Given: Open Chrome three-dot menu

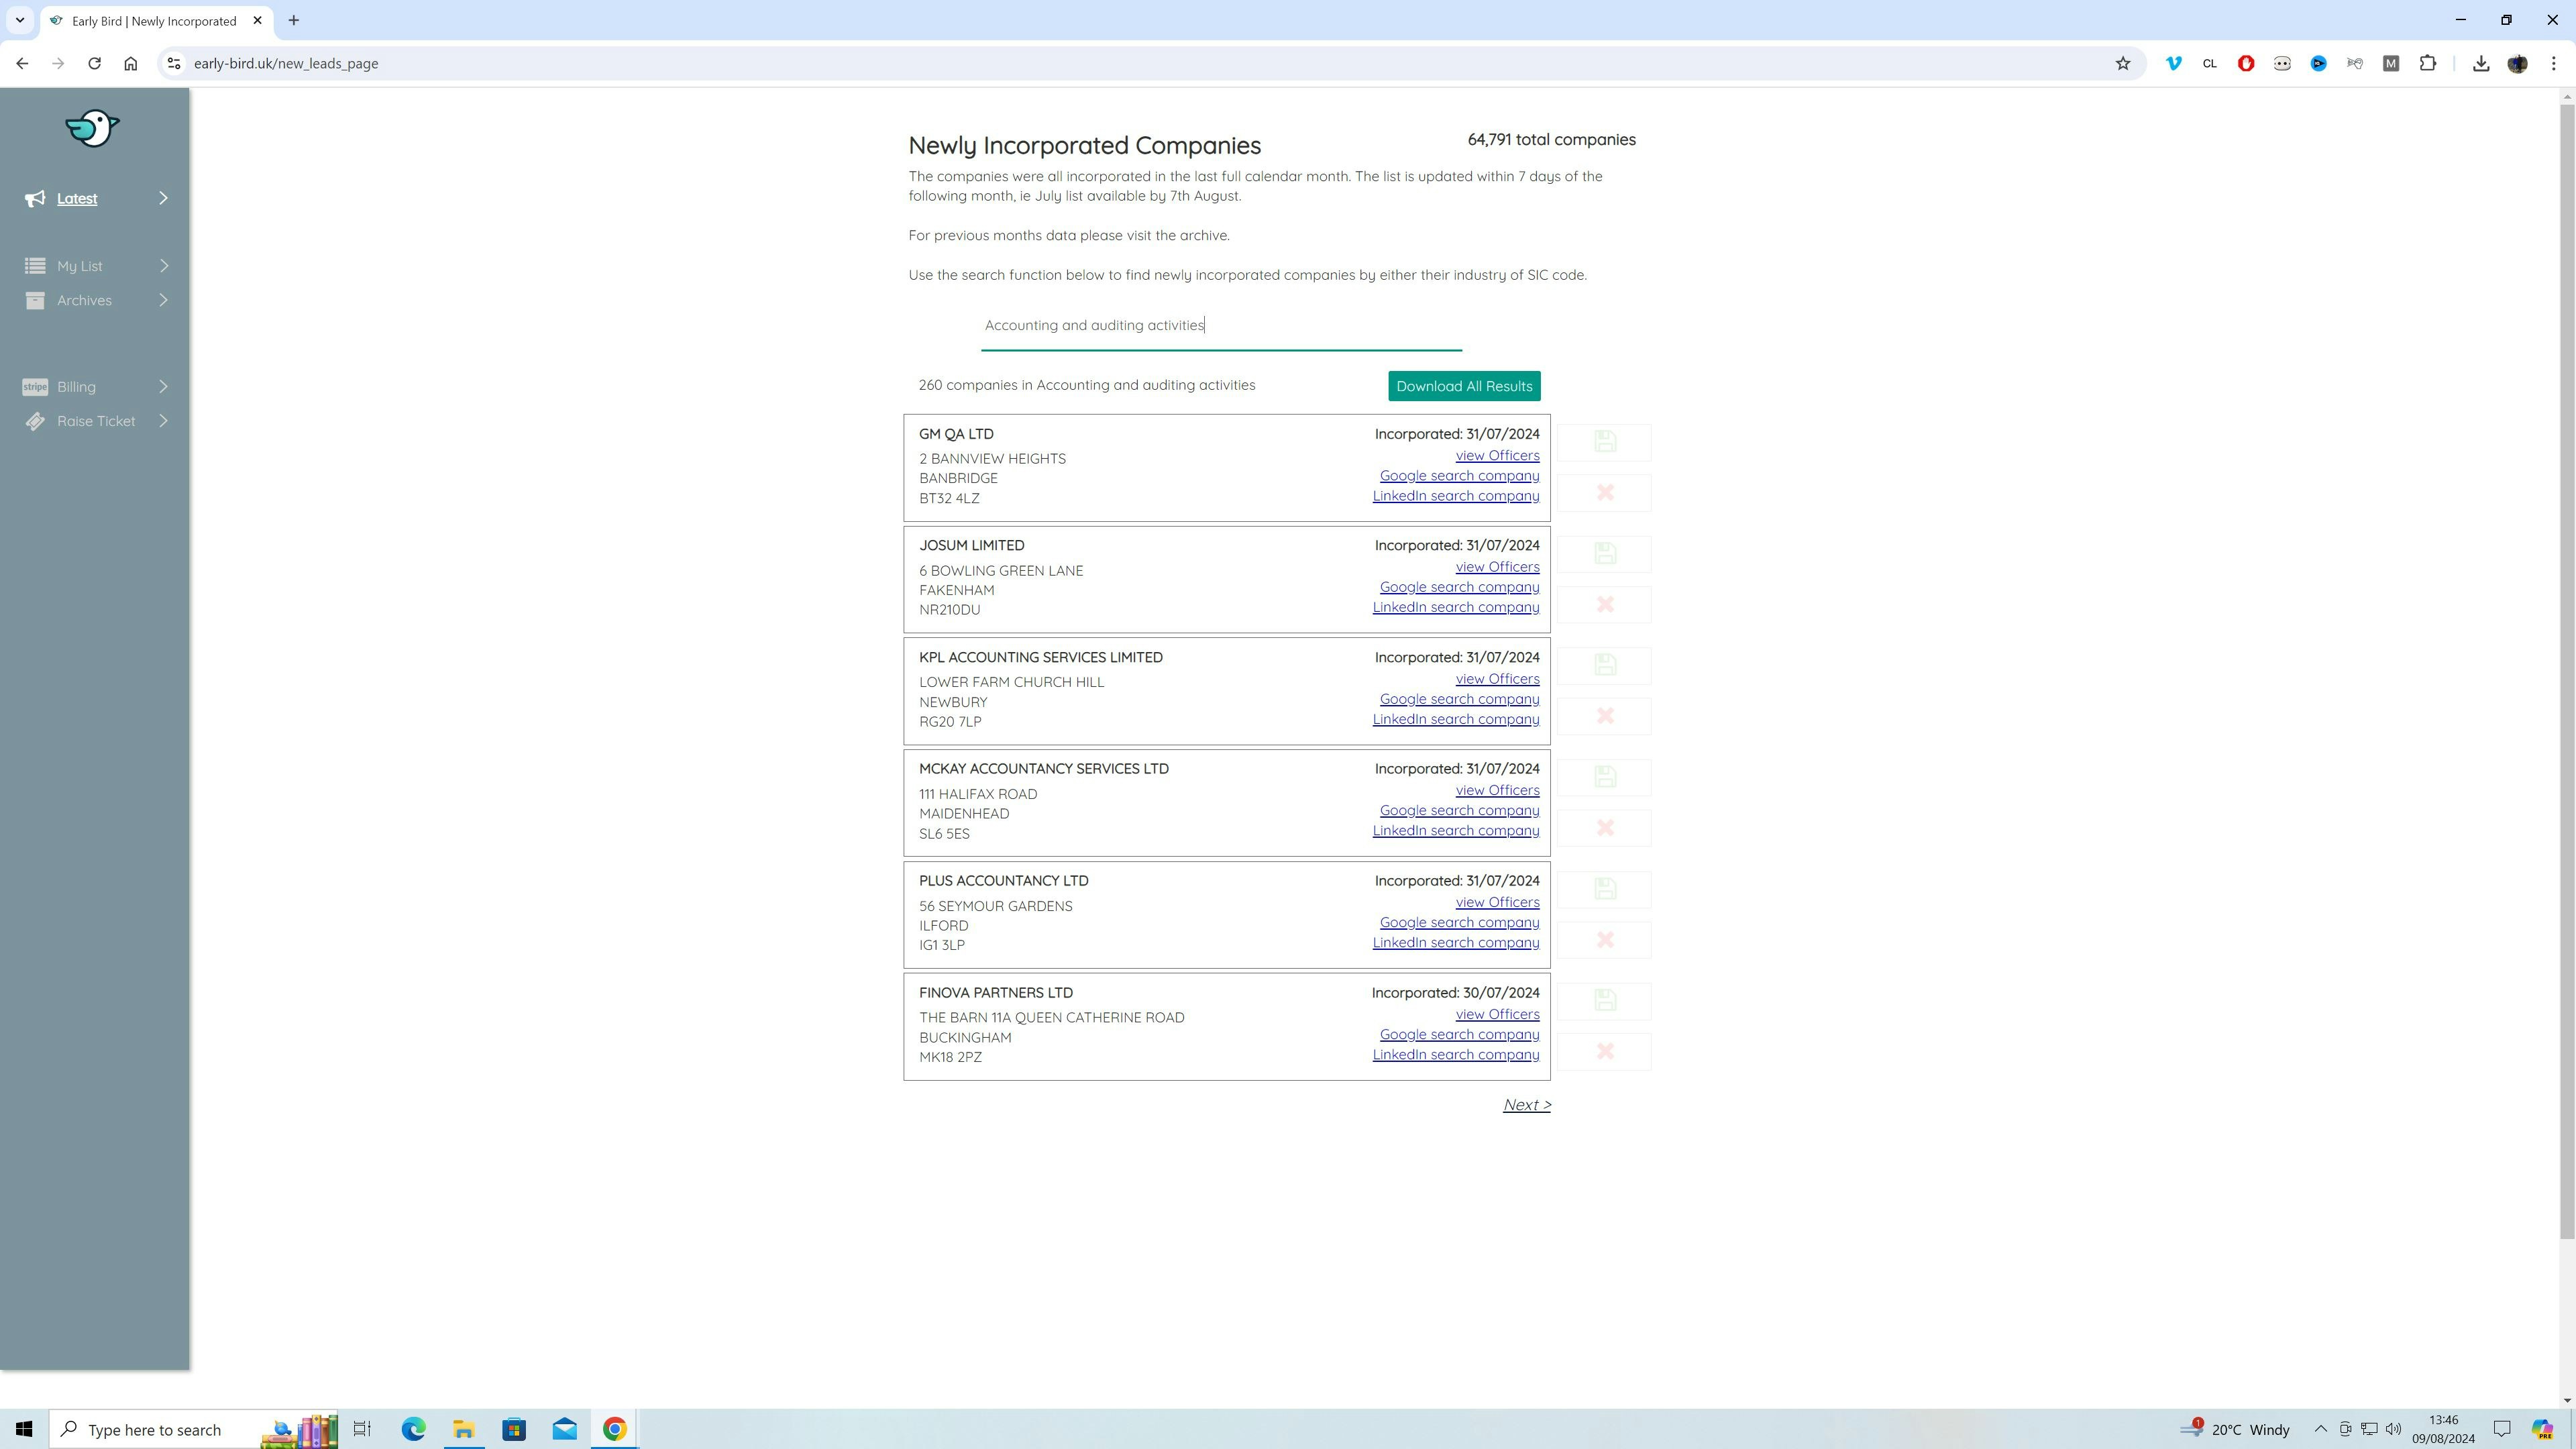Looking at the screenshot, I should [2554, 63].
